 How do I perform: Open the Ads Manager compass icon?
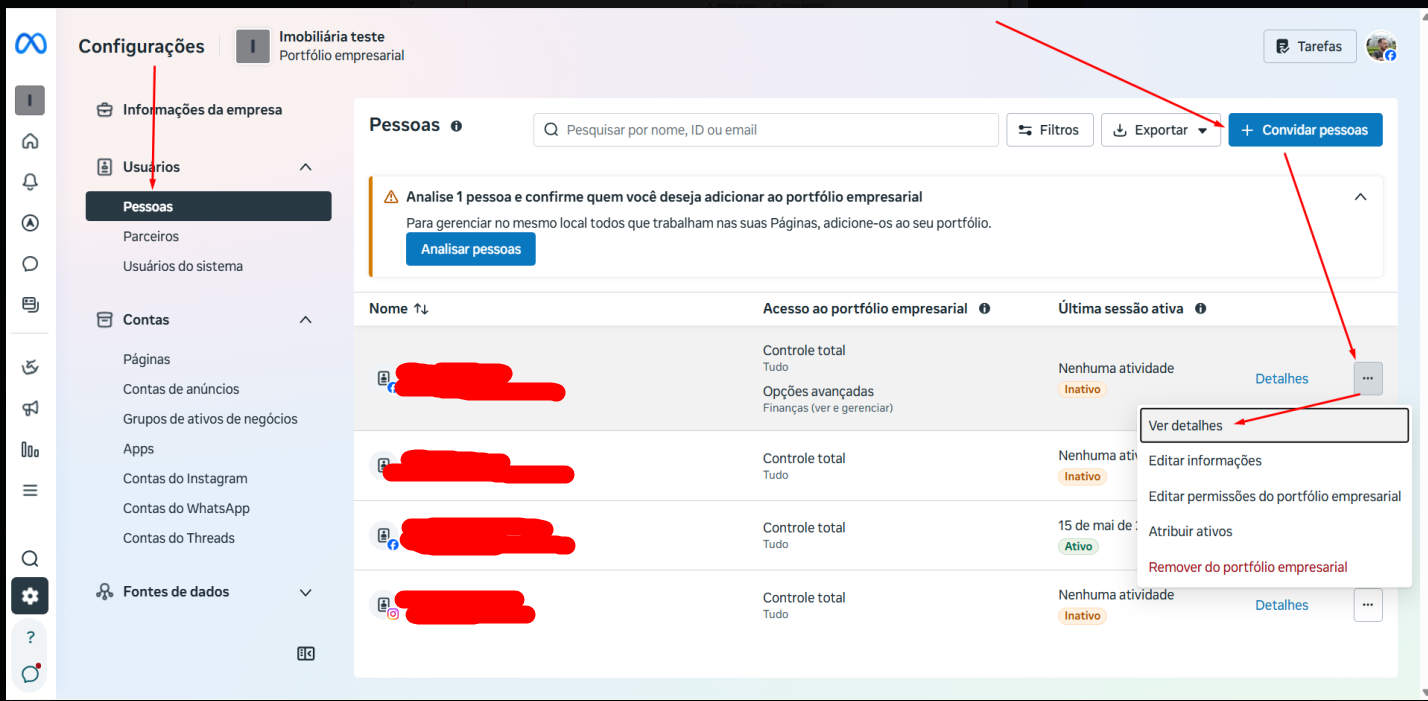click(30, 222)
